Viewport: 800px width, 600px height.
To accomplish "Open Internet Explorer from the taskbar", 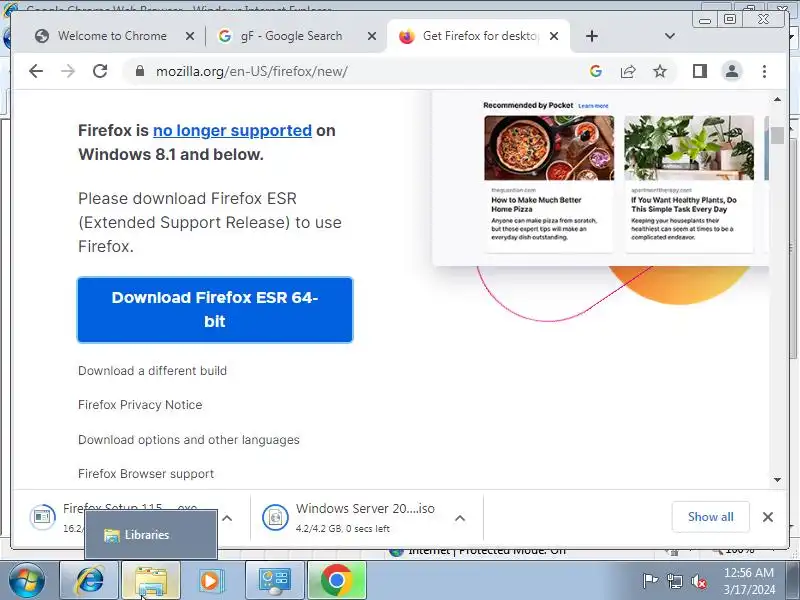I will click(x=89, y=580).
